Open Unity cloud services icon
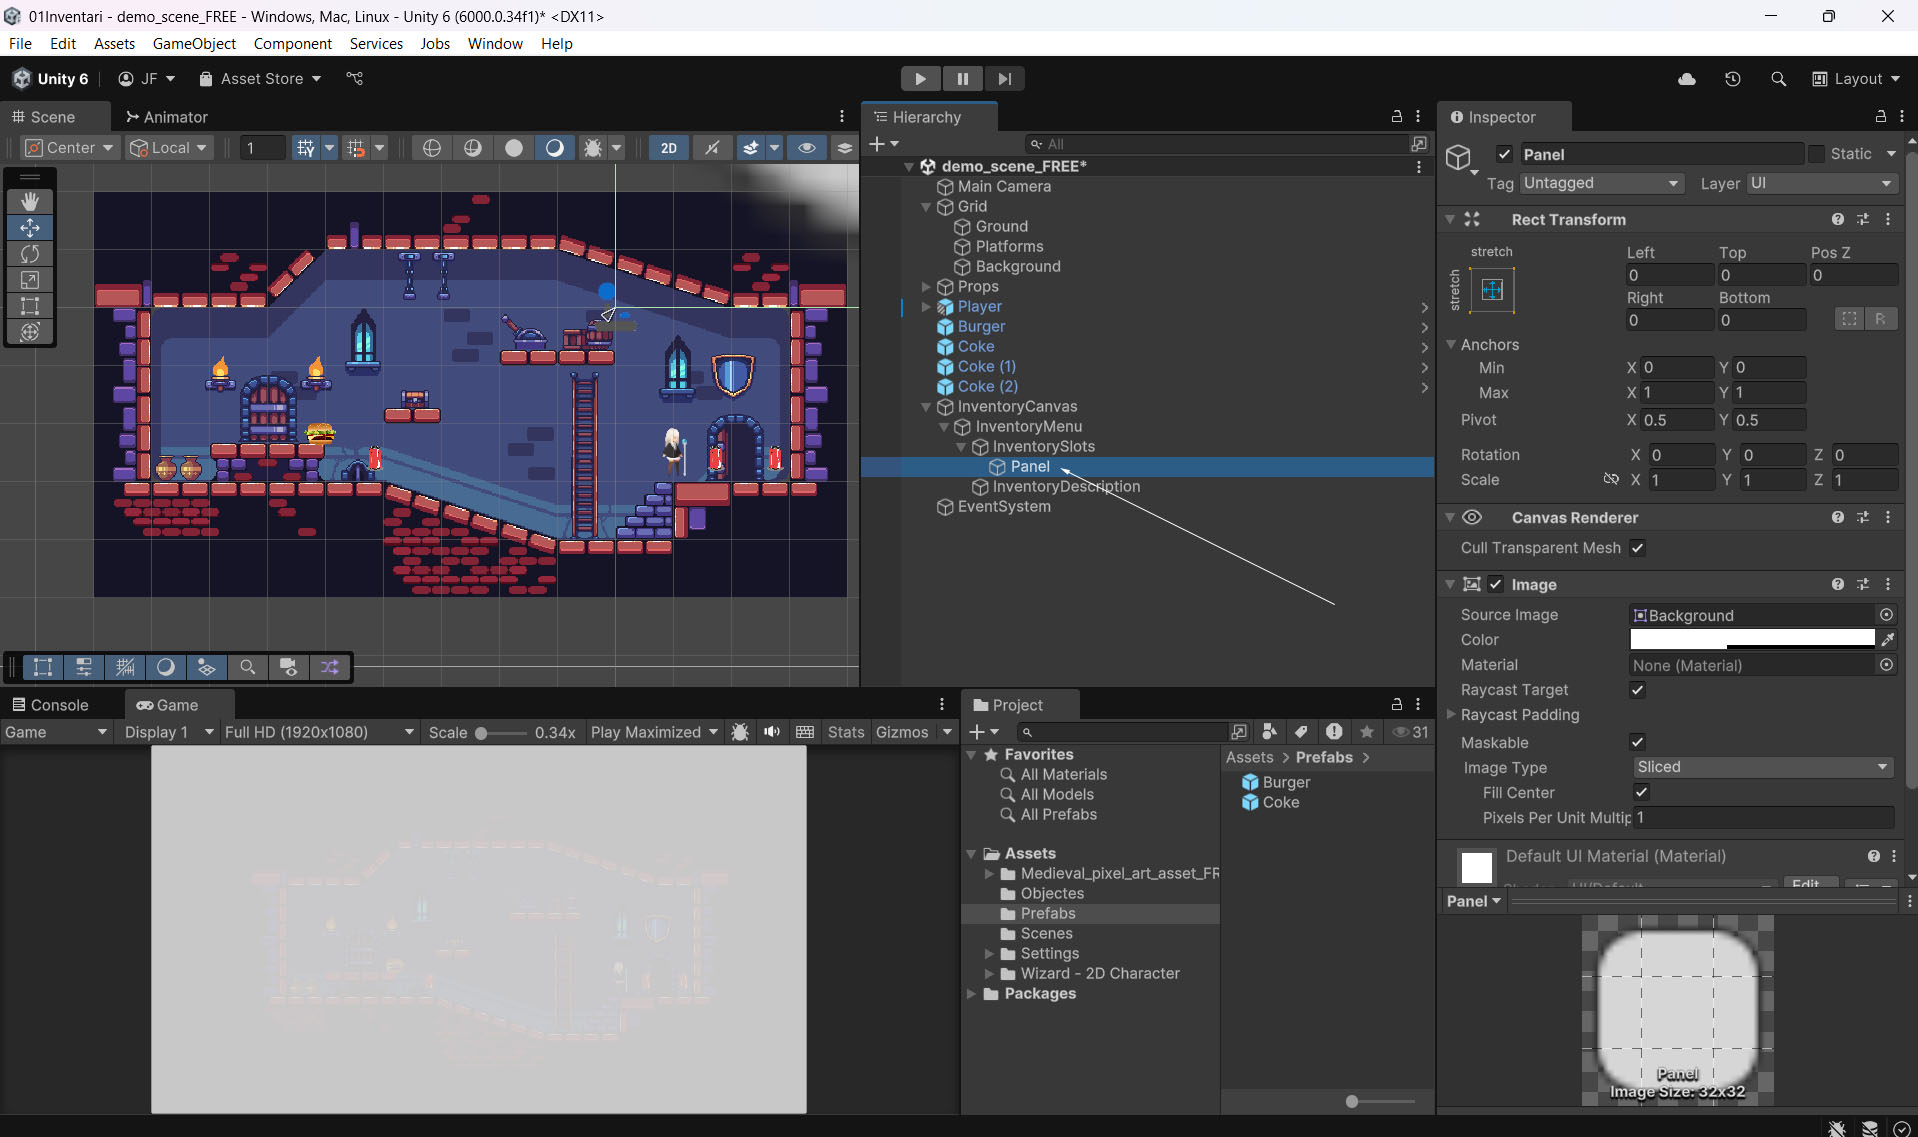Viewport: 1918px width, 1137px height. [1687, 79]
